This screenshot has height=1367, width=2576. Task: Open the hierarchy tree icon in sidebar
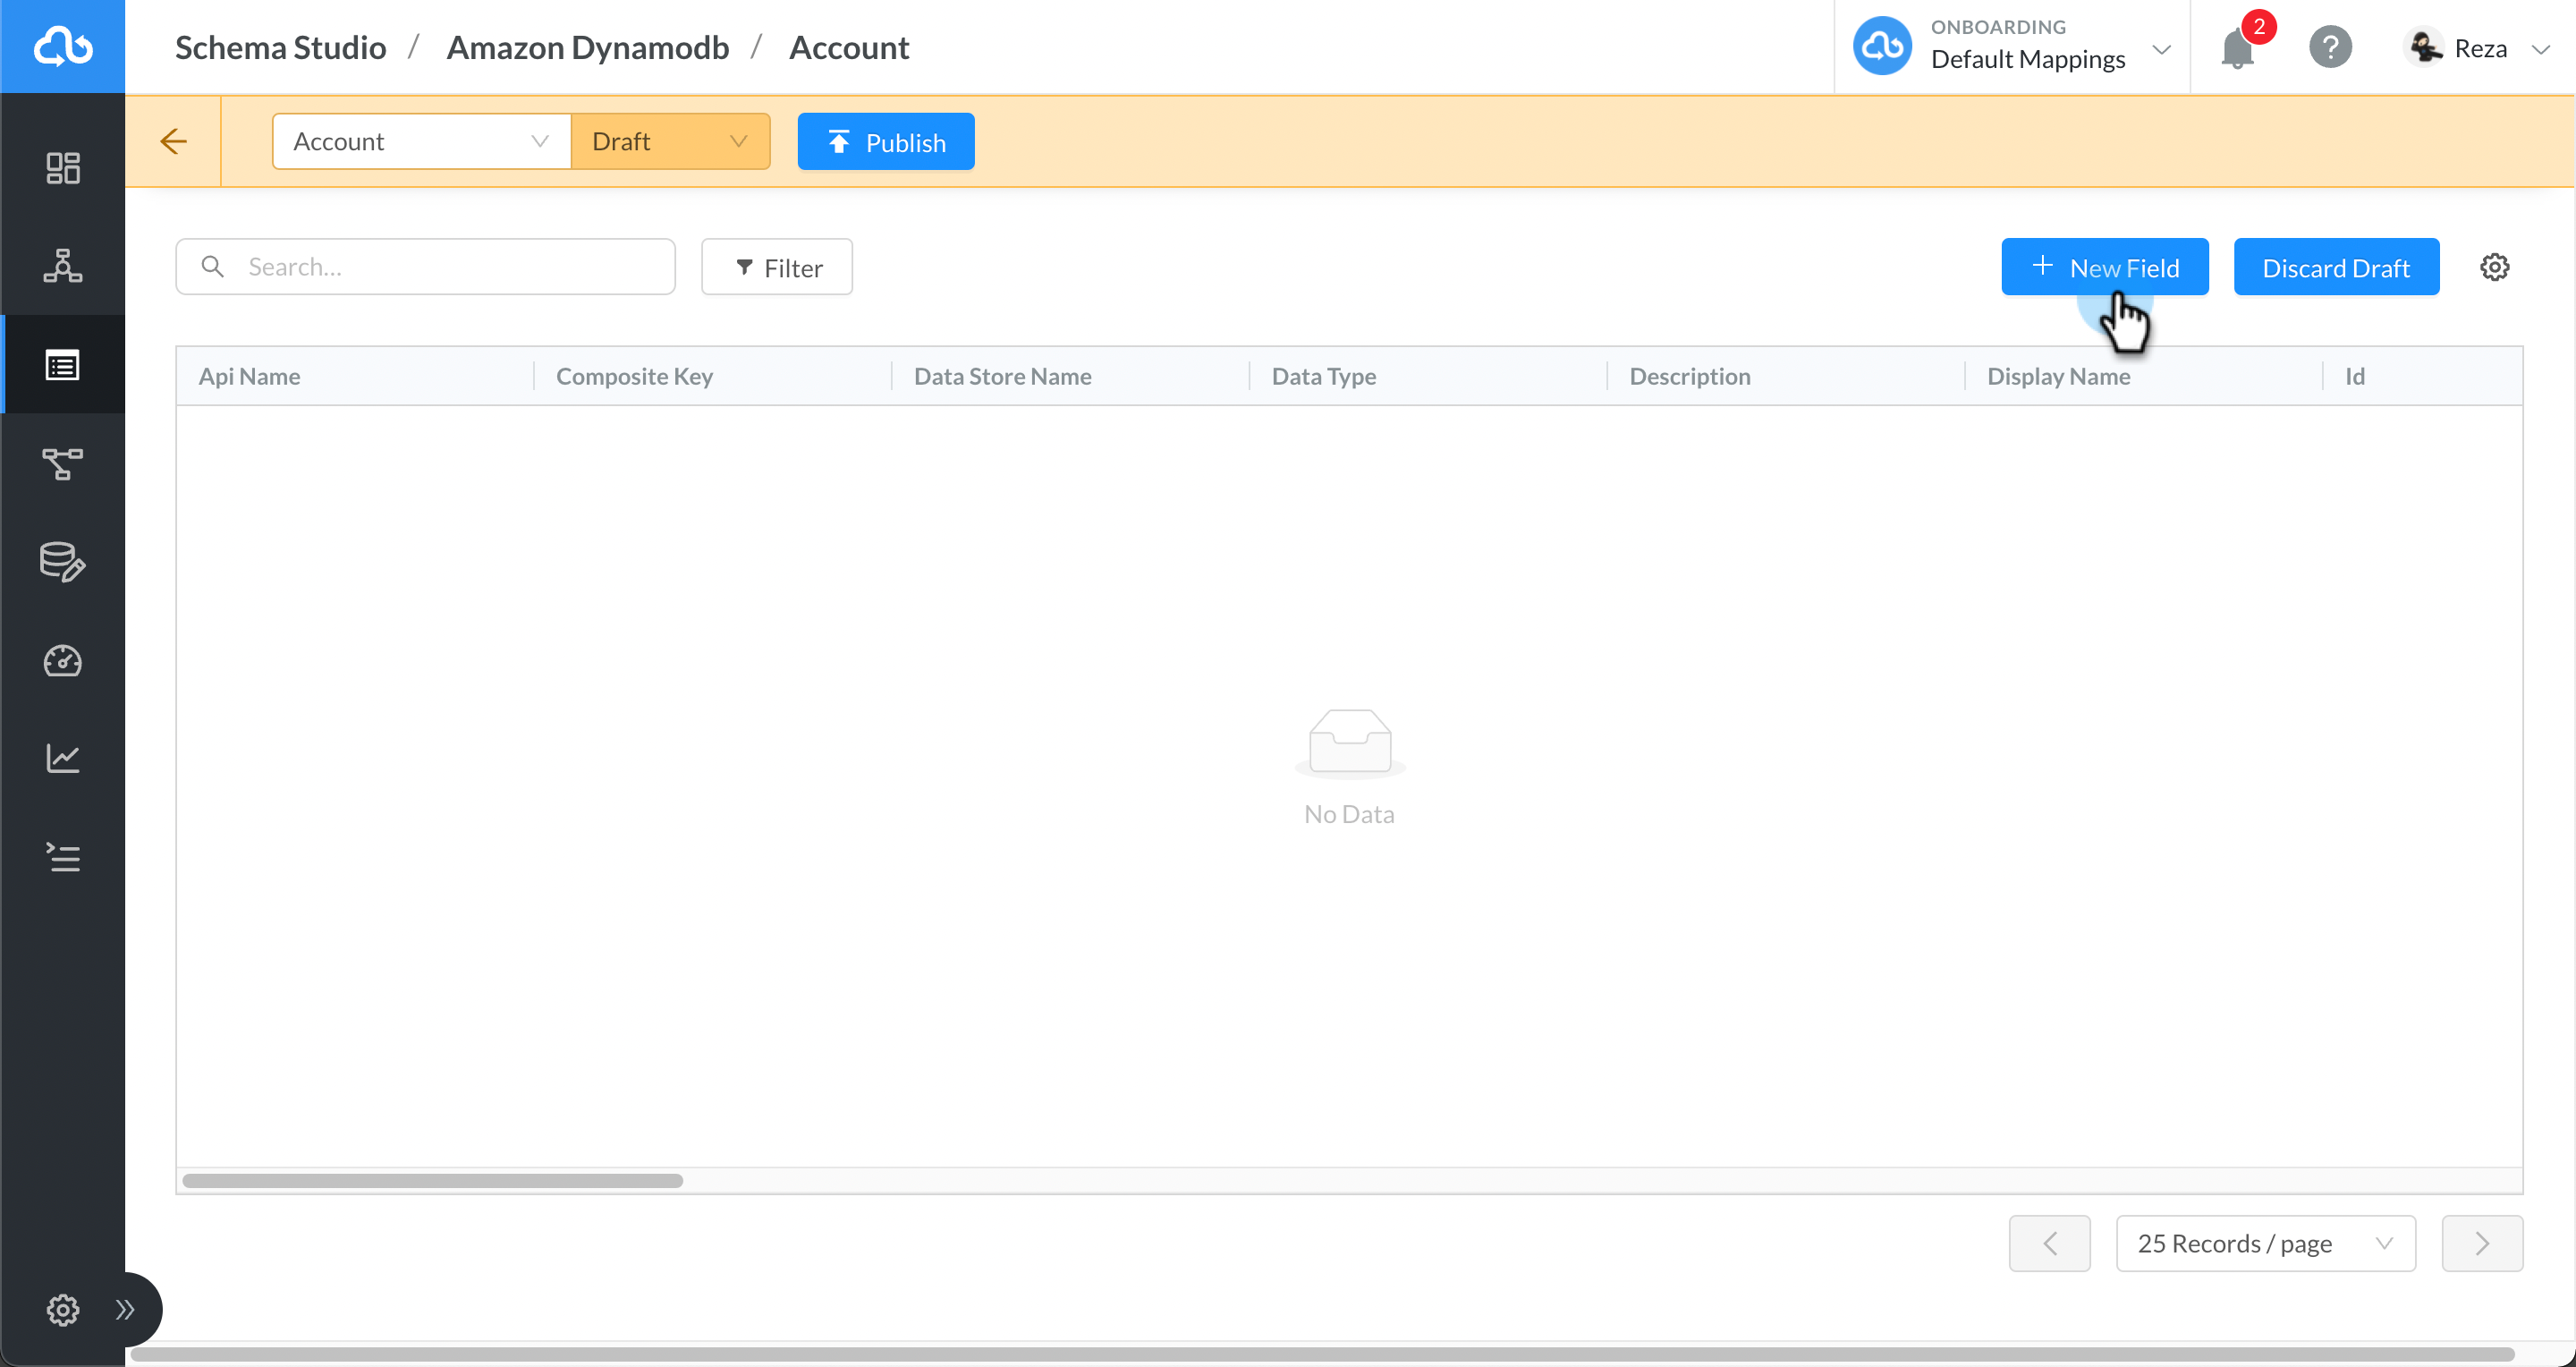tap(63, 266)
